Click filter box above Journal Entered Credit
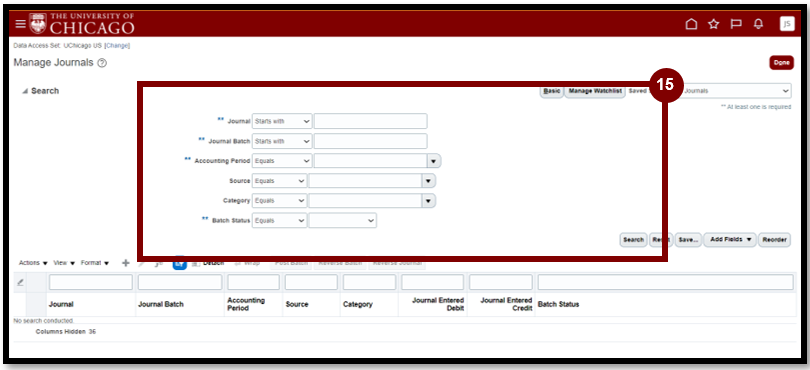This screenshot has height=370, width=810. (501, 282)
